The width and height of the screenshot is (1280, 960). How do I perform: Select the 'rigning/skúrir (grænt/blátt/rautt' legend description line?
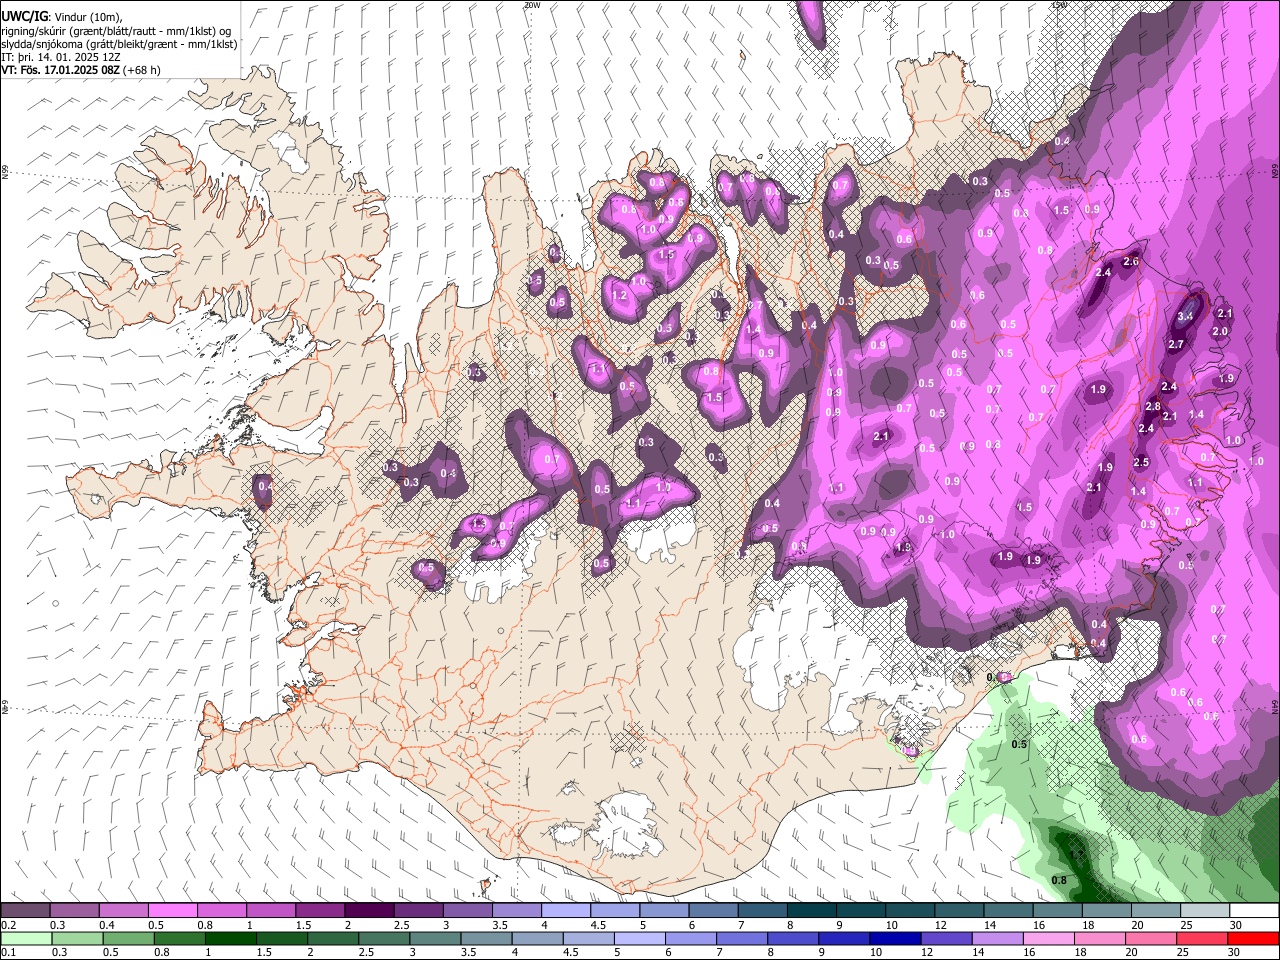(116, 31)
